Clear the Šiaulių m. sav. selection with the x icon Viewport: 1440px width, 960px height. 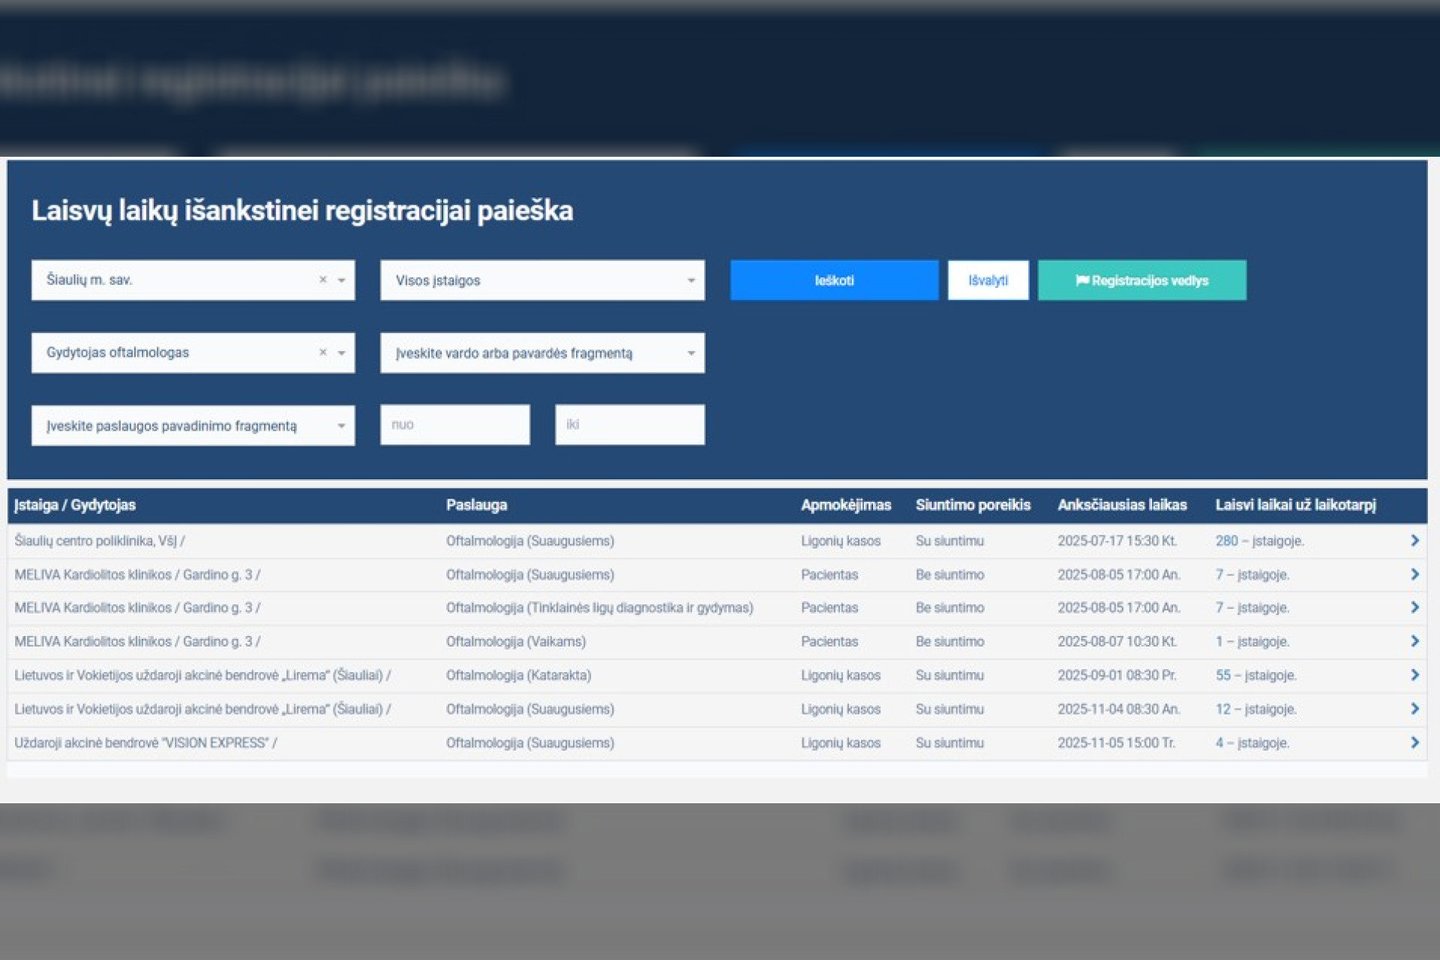pyautogui.click(x=322, y=280)
